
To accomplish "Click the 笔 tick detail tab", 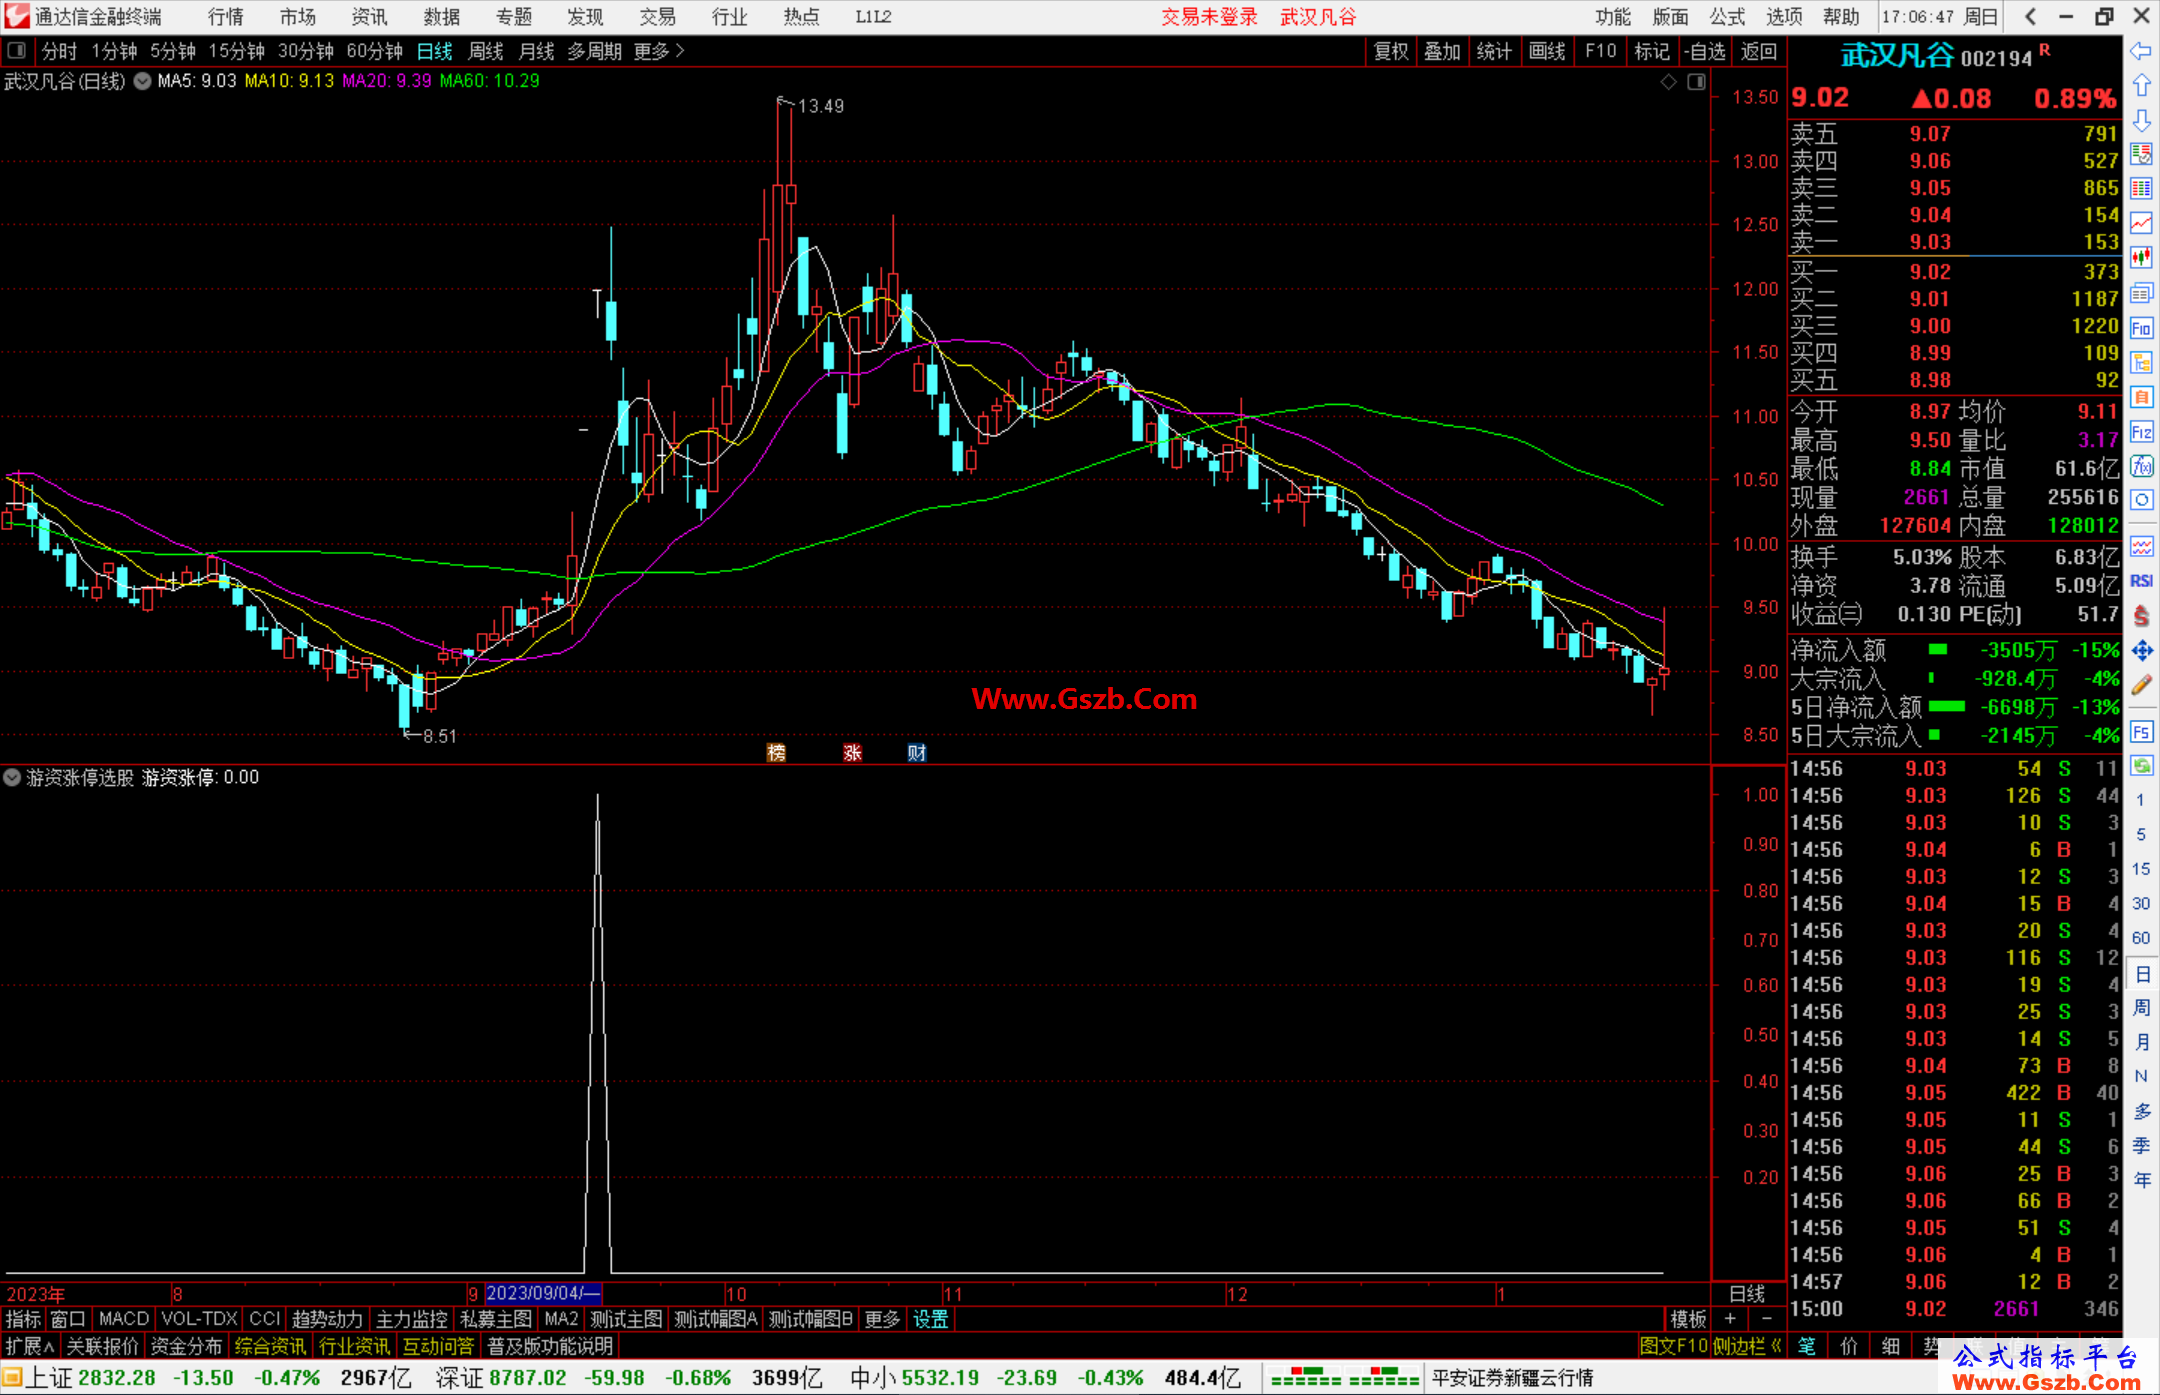I will tap(1807, 1346).
